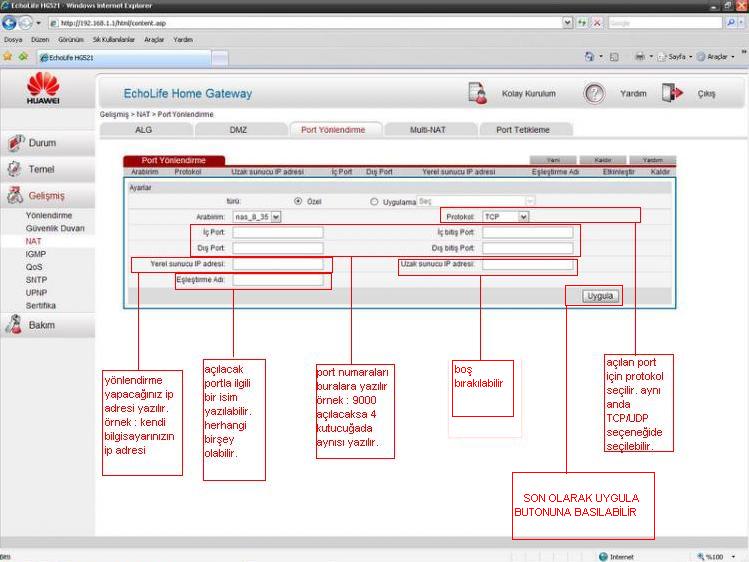Click the Durum sidebar icon
Image resolution: width=749 pixels, height=562 pixels.
(15, 143)
